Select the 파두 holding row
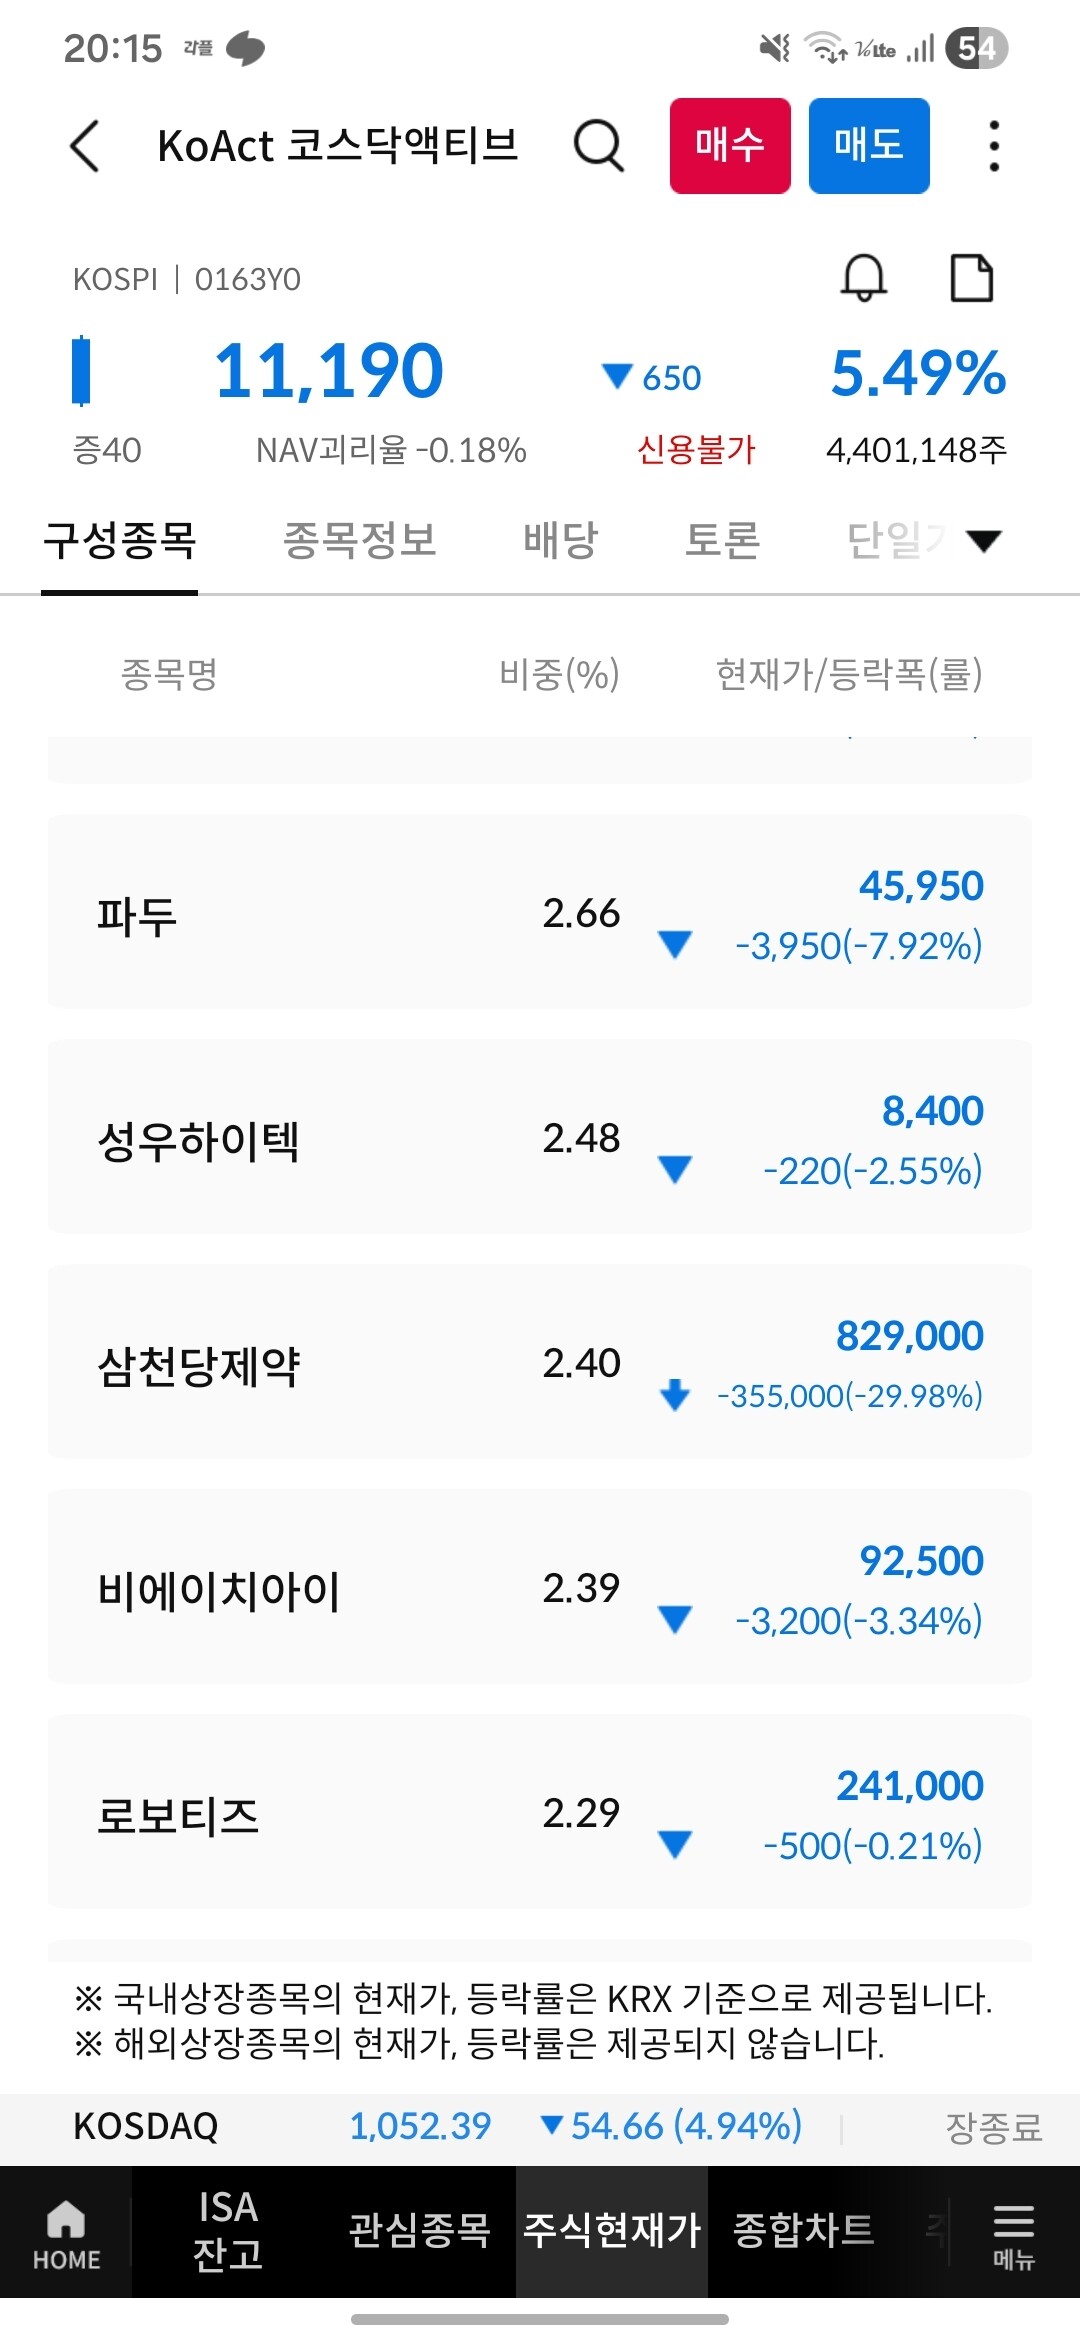Viewport: 1080px width, 2340px height. 540,913
